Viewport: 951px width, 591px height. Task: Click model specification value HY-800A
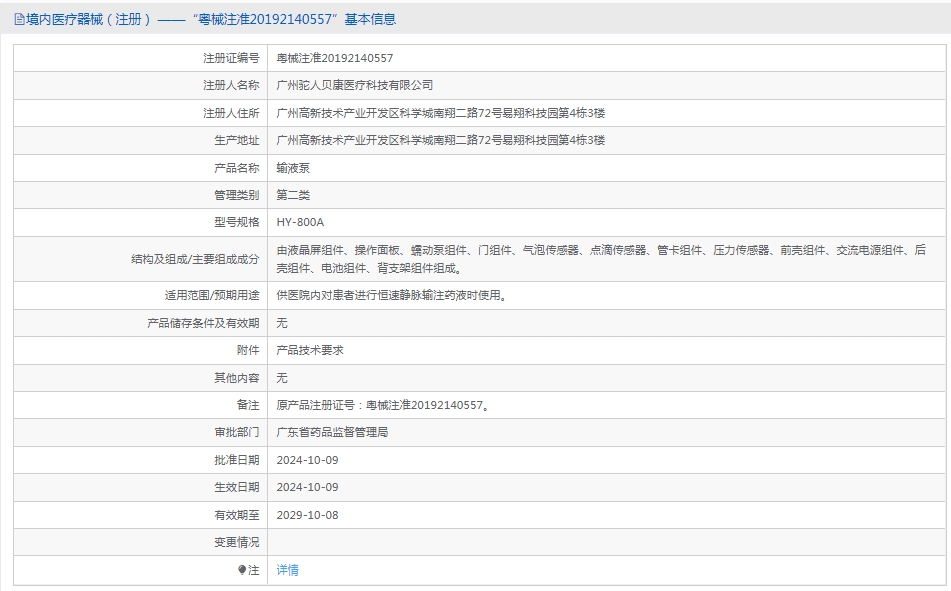[x=300, y=223]
